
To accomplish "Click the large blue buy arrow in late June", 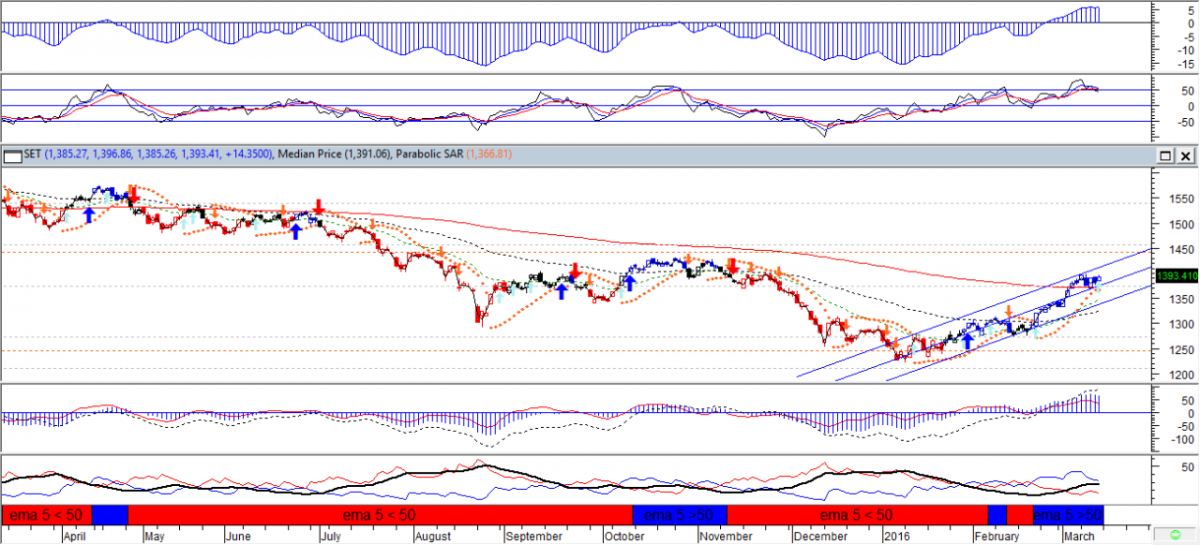I will pyautogui.click(x=296, y=231).
